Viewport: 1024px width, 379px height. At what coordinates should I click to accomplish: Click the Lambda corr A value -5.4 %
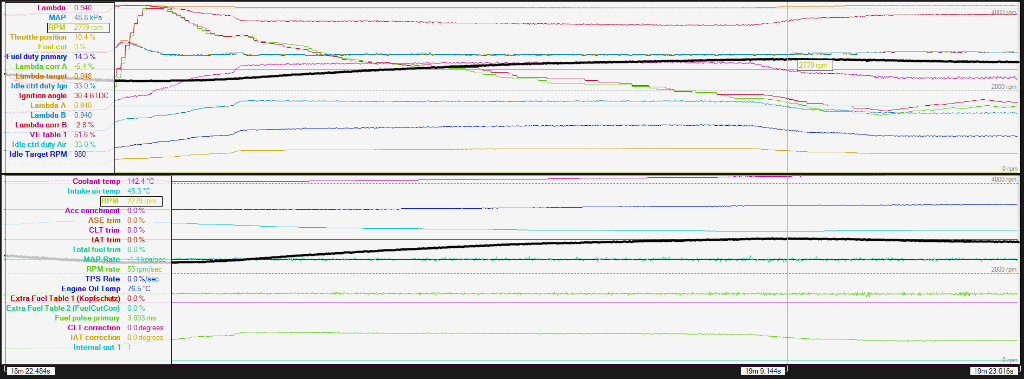pyautogui.click(x=84, y=67)
